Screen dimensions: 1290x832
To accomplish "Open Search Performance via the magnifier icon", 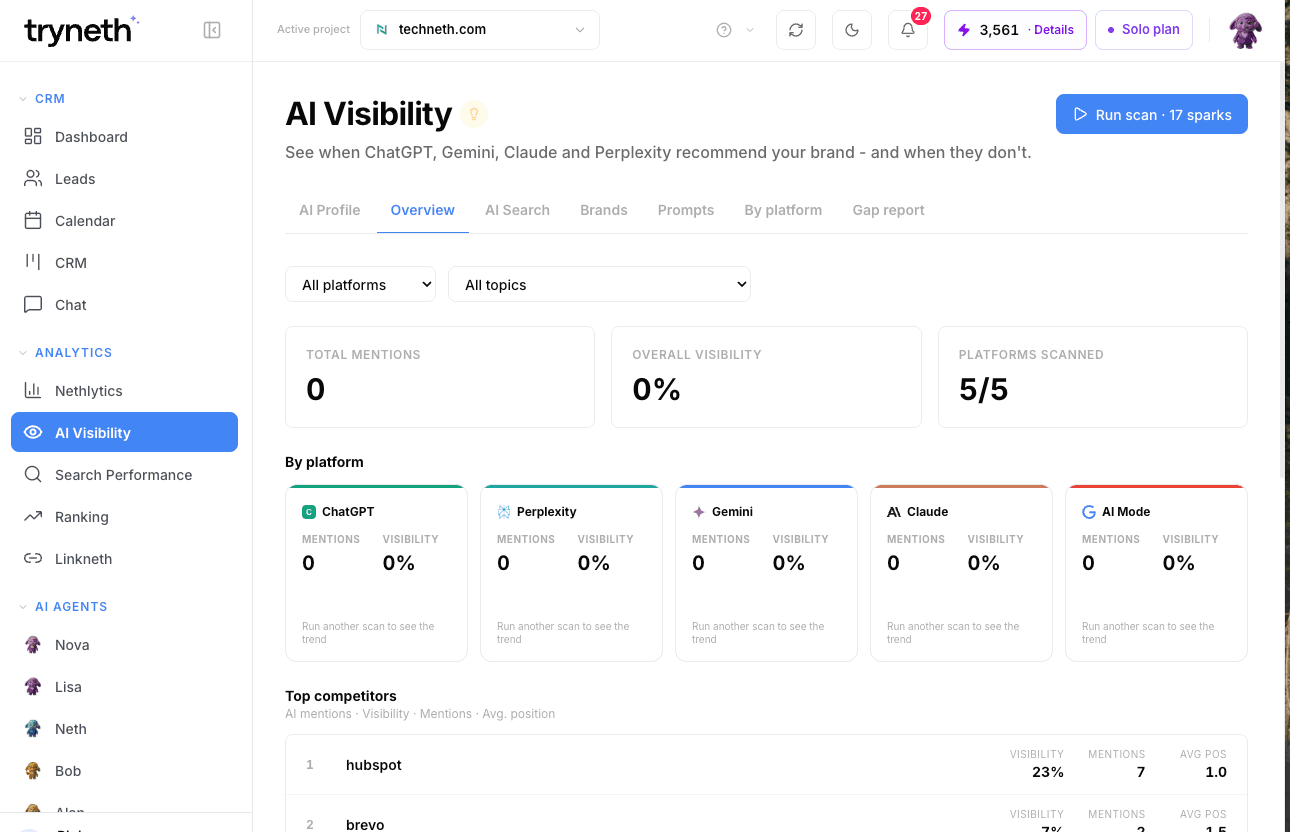I will pyautogui.click(x=33, y=474).
